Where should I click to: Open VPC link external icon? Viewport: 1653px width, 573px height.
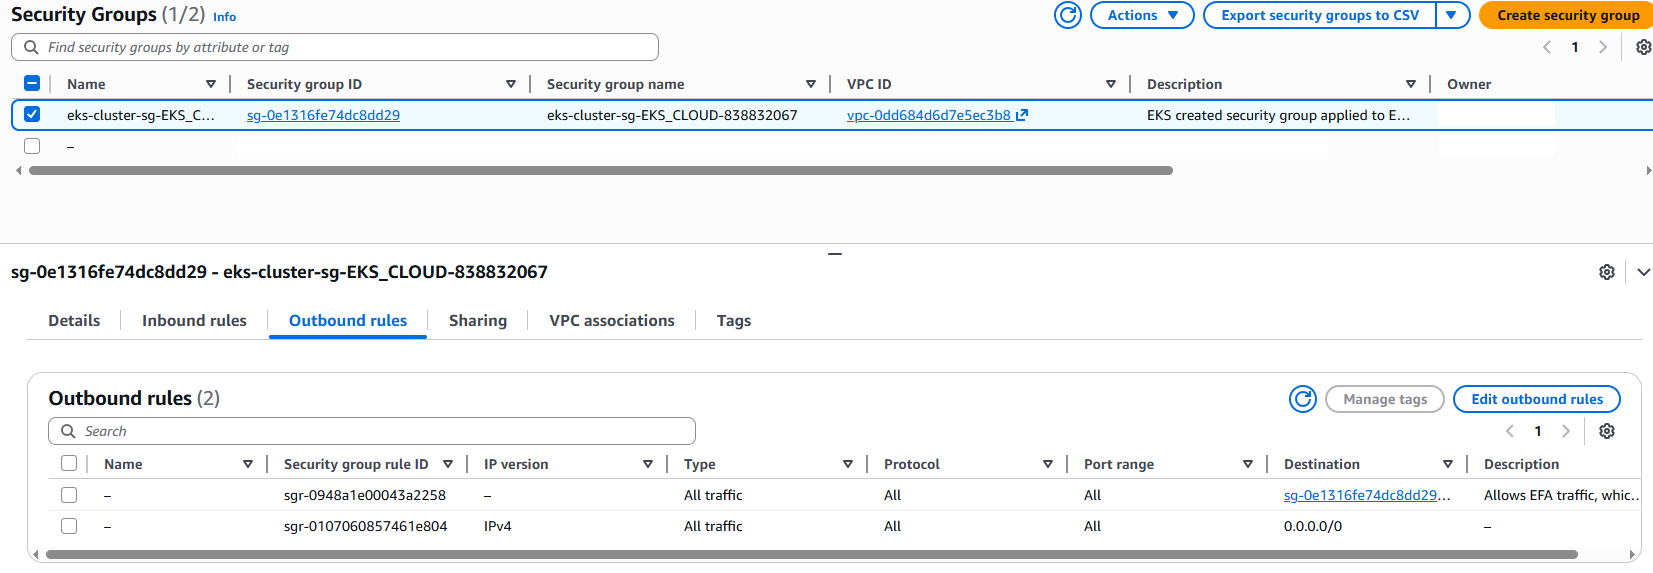click(1022, 115)
